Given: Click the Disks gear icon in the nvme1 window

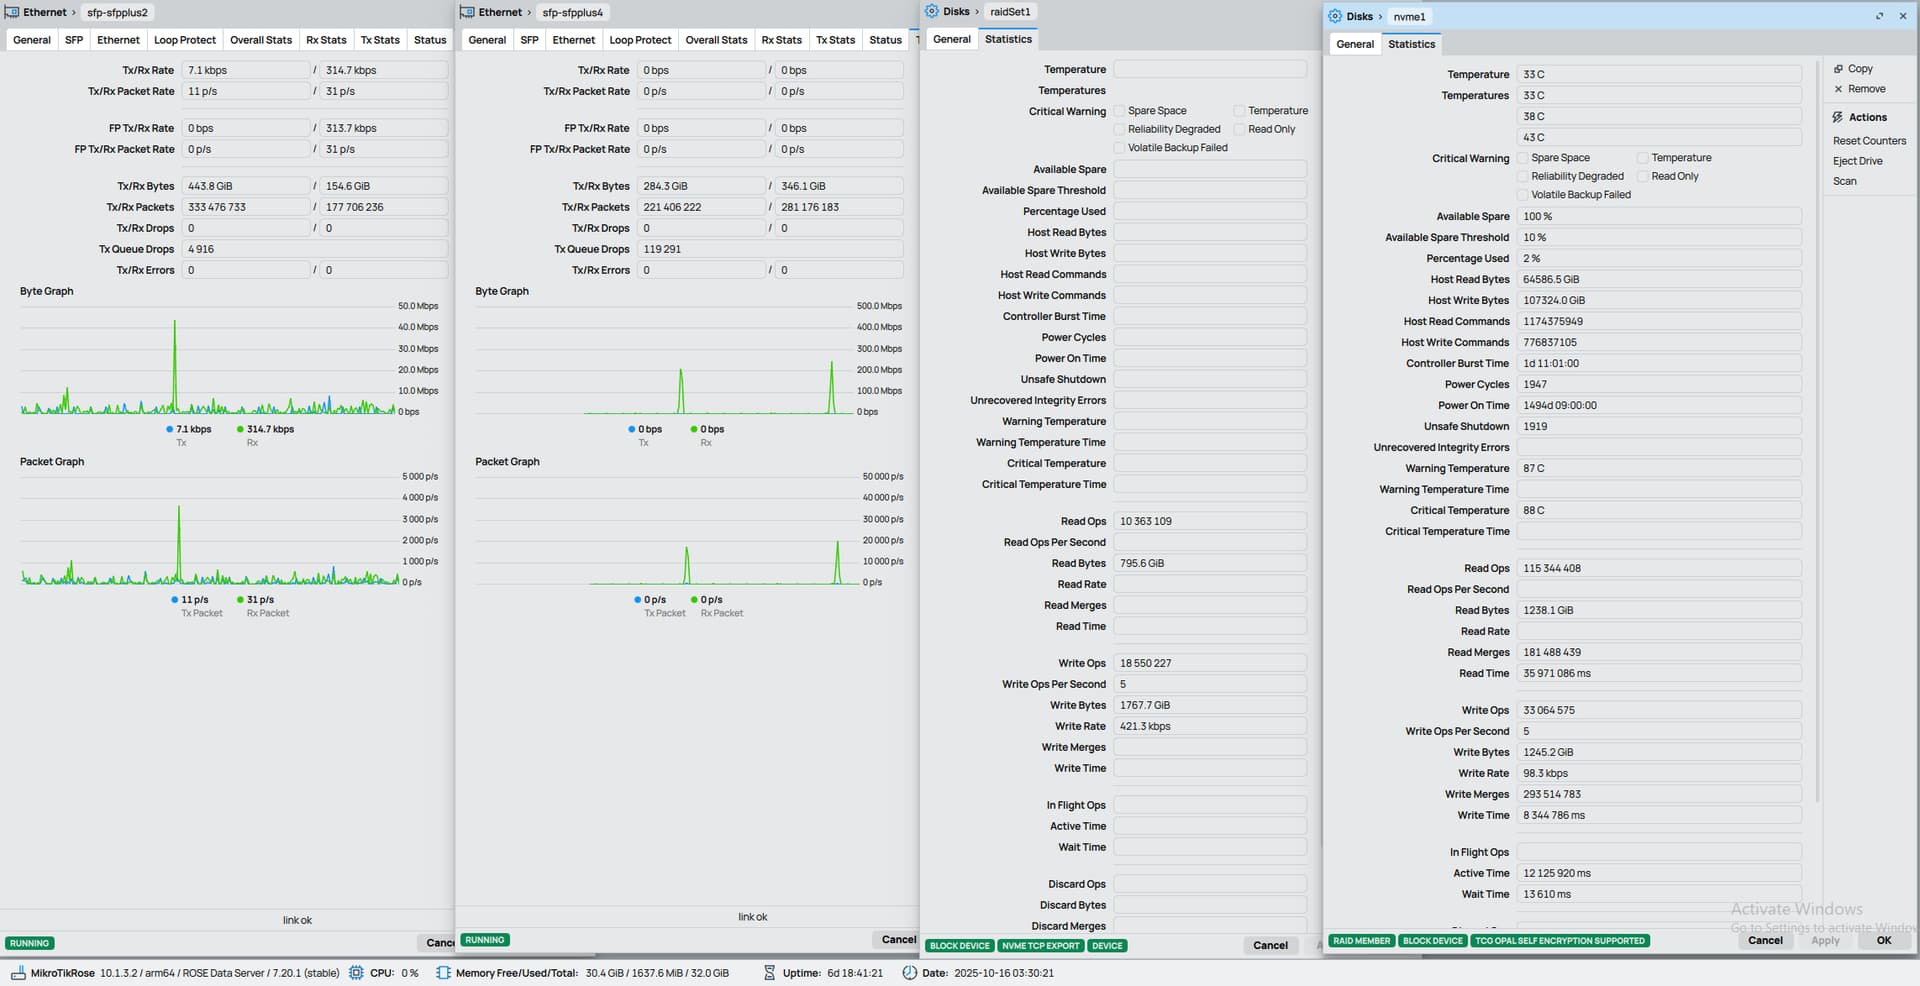Looking at the screenshot, I should point(1335,16).
